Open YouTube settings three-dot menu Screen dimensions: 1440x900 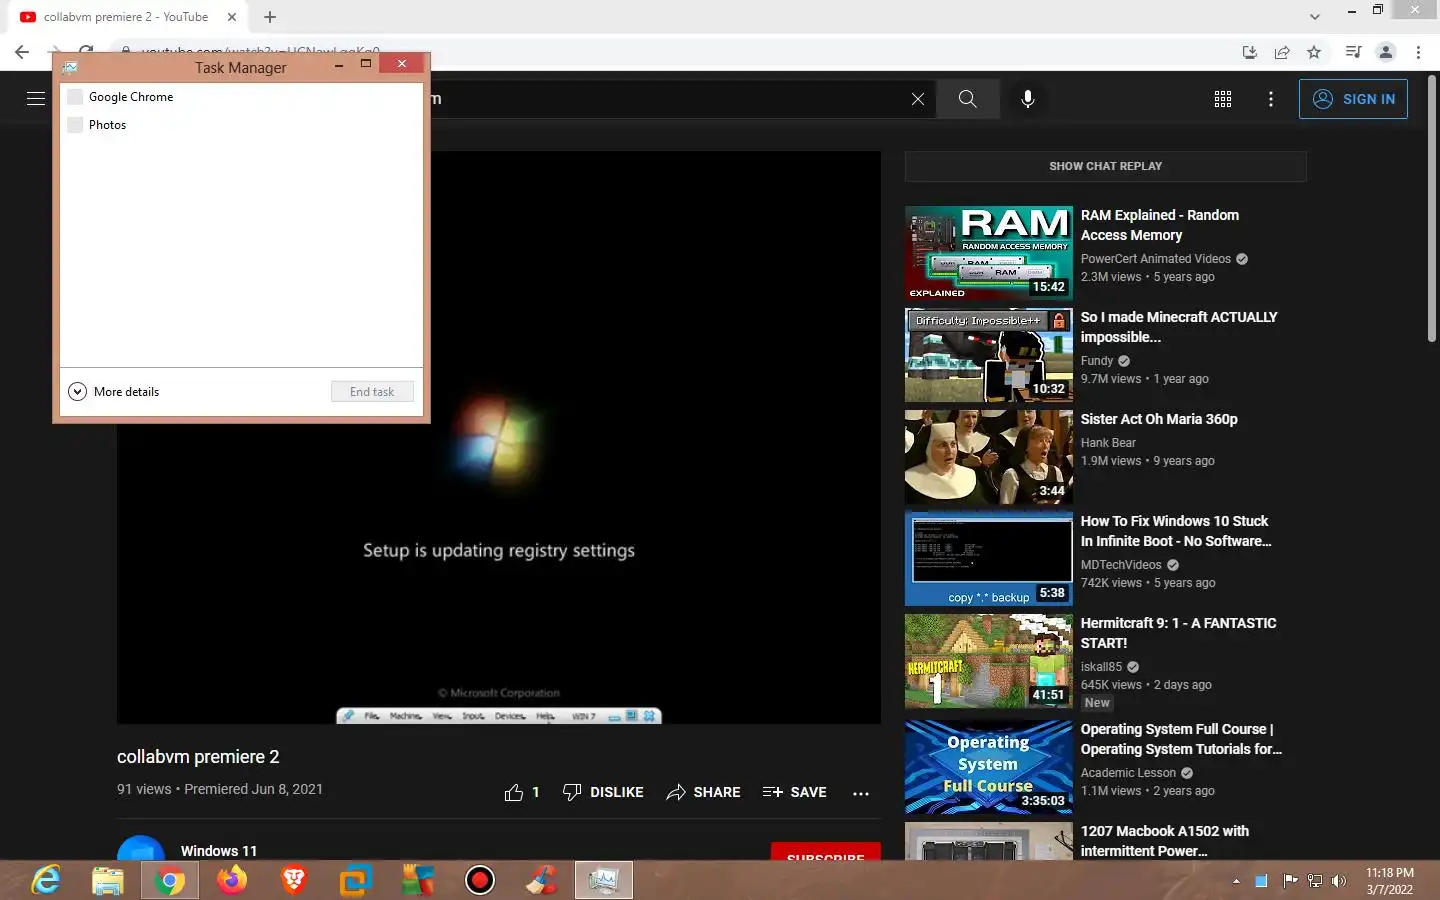click(1271, 98)
